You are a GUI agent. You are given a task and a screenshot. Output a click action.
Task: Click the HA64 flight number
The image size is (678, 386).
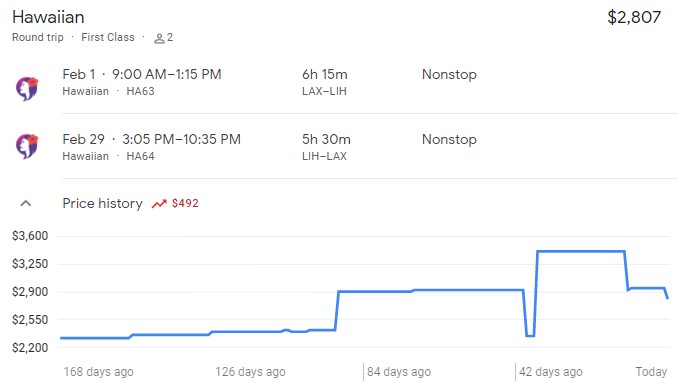pyautogui.click(x=140, y=156)
